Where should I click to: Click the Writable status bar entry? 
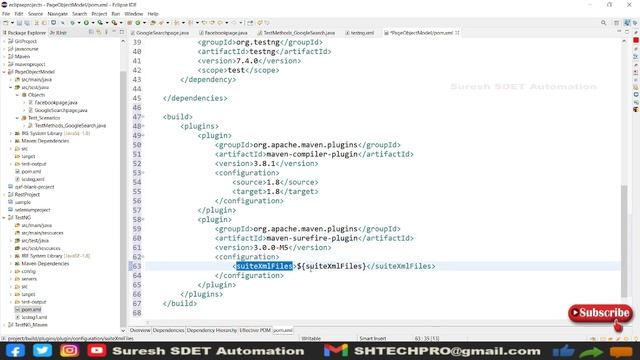[311, 338]
